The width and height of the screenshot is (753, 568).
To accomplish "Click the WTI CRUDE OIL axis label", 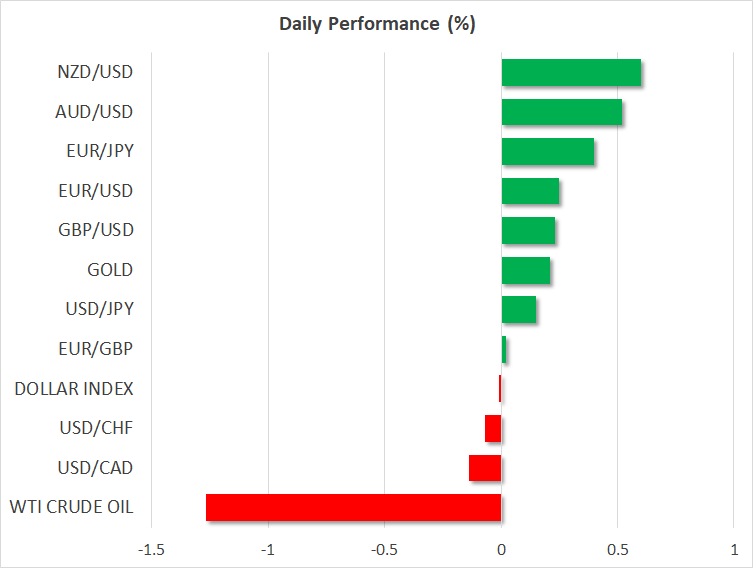I will [x=71, y=507].
